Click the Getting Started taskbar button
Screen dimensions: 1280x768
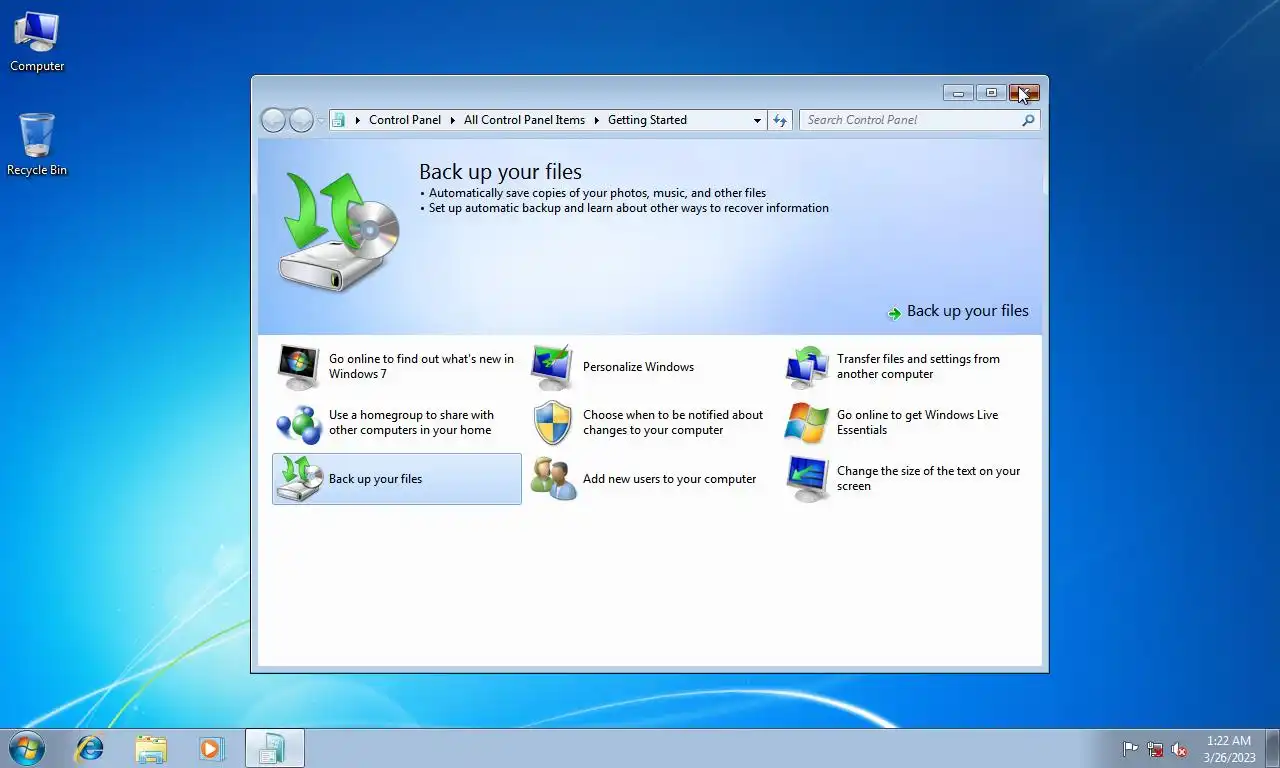tap(274, 748)
